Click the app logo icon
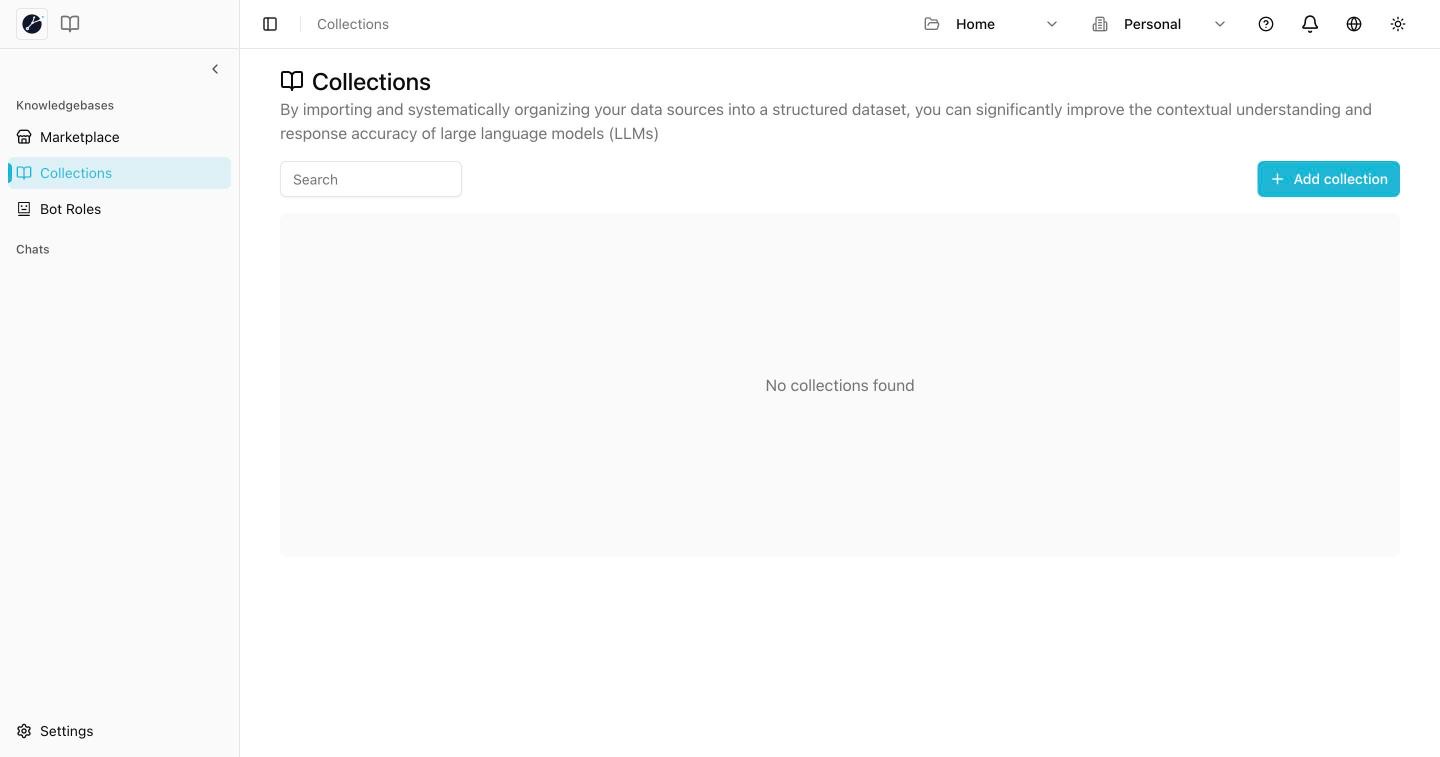This screenshot has width=1440, height=757. [32, 24]
